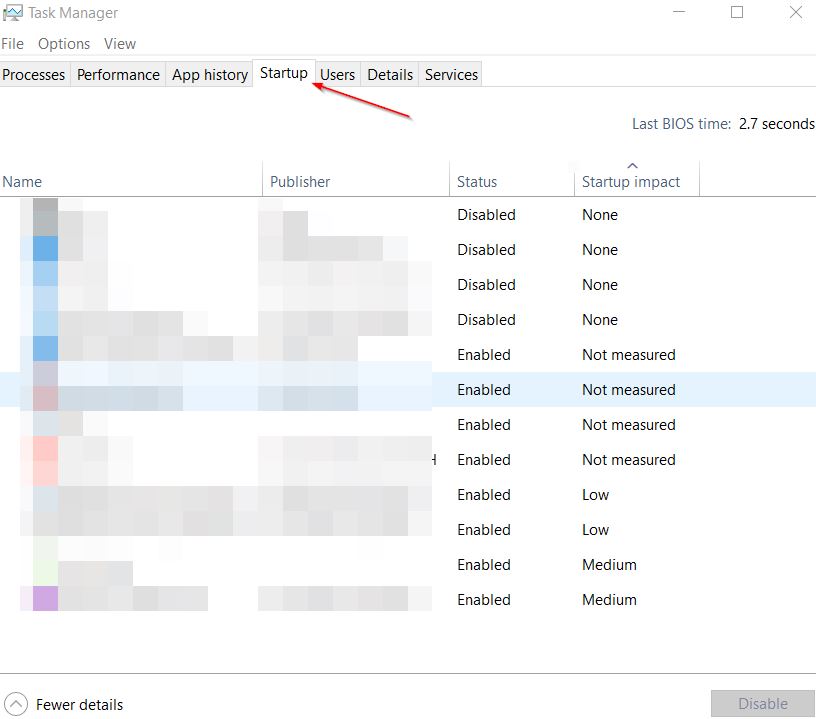
Task: Minimize the Task Manager window
Action: 679,12
